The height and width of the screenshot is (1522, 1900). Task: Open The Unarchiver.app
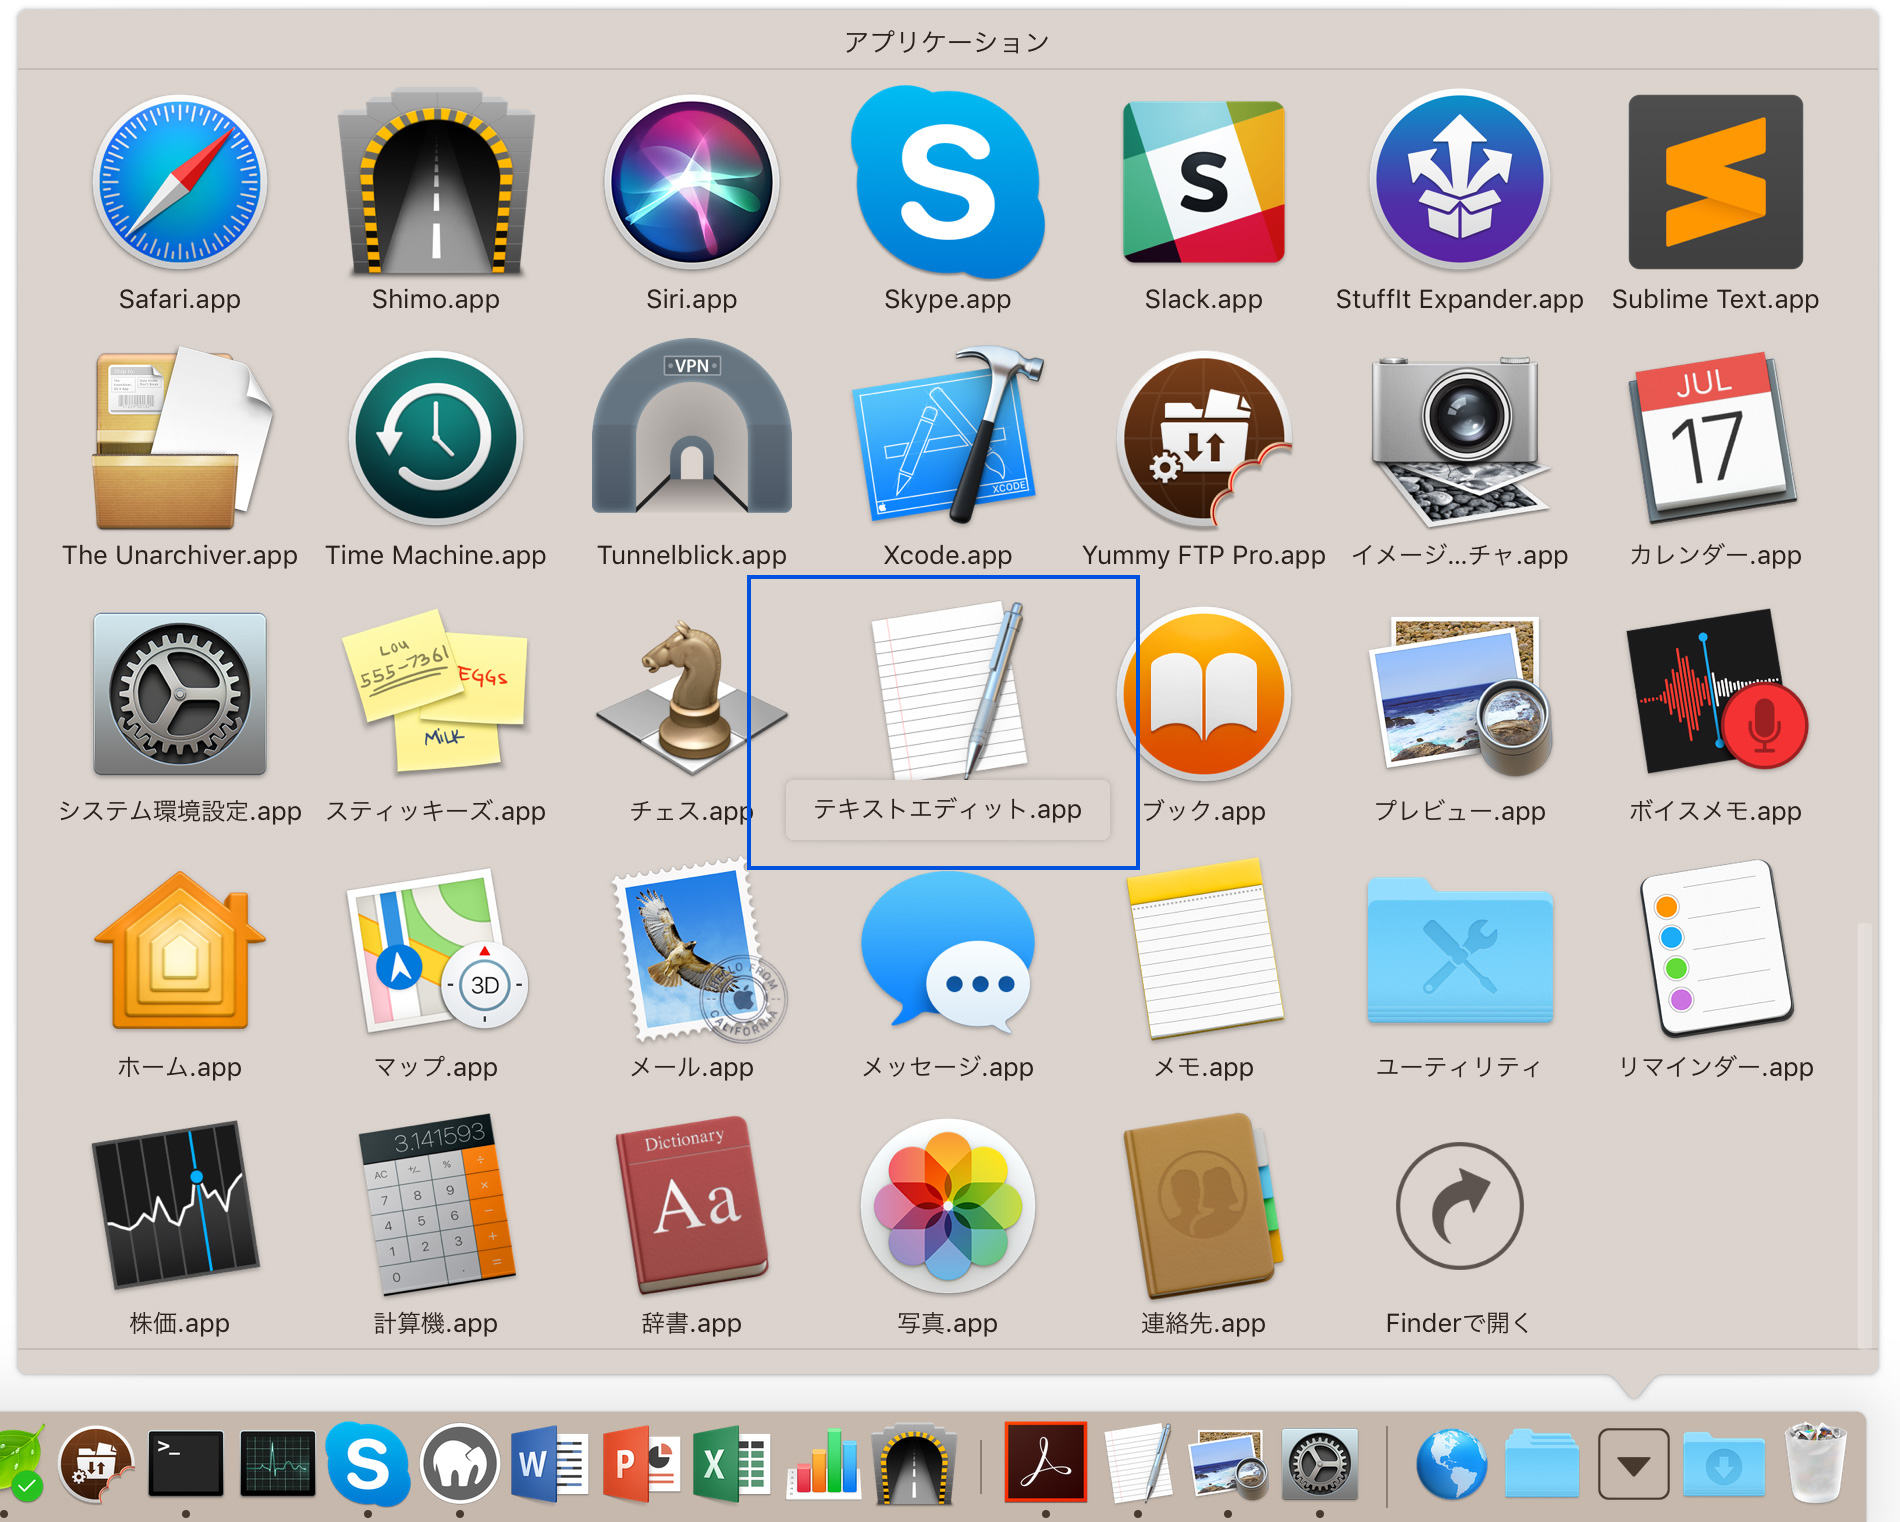tap(180, 439)
